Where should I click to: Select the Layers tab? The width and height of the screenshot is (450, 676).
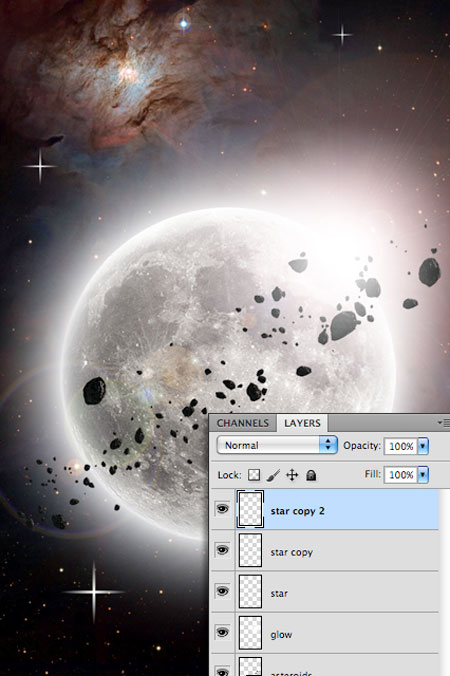tap(302, 423)
